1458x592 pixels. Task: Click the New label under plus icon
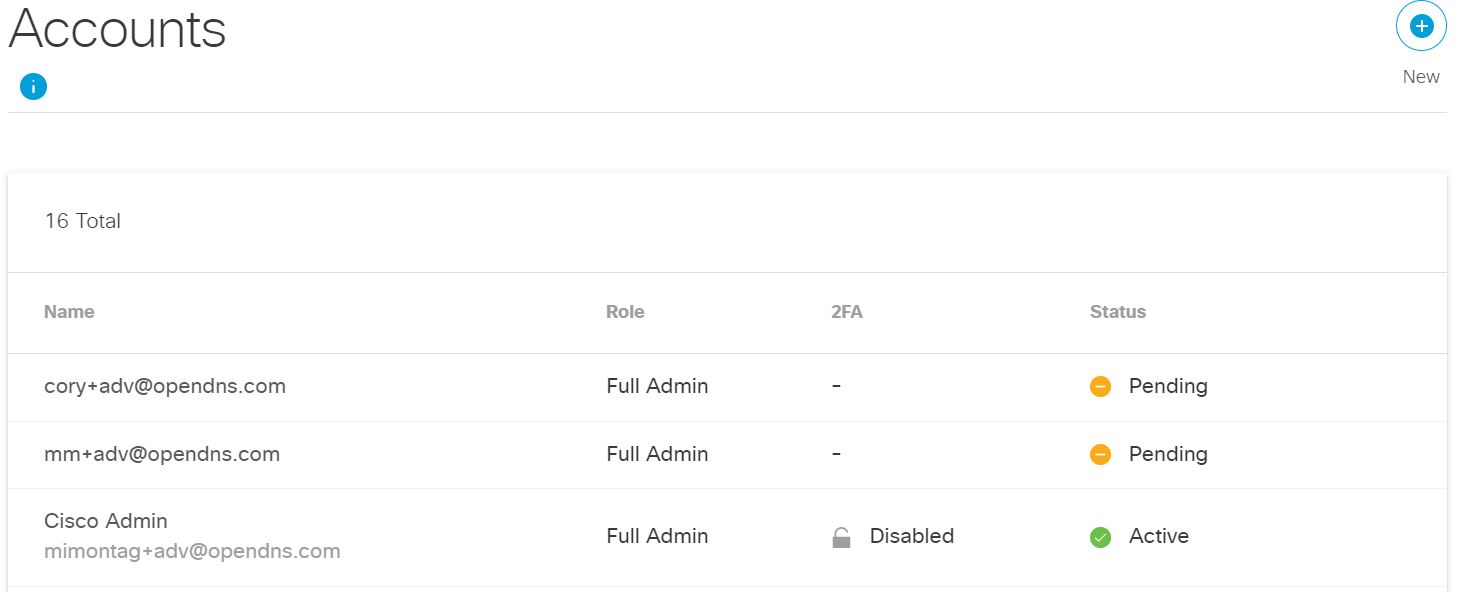click(1421, 77)
